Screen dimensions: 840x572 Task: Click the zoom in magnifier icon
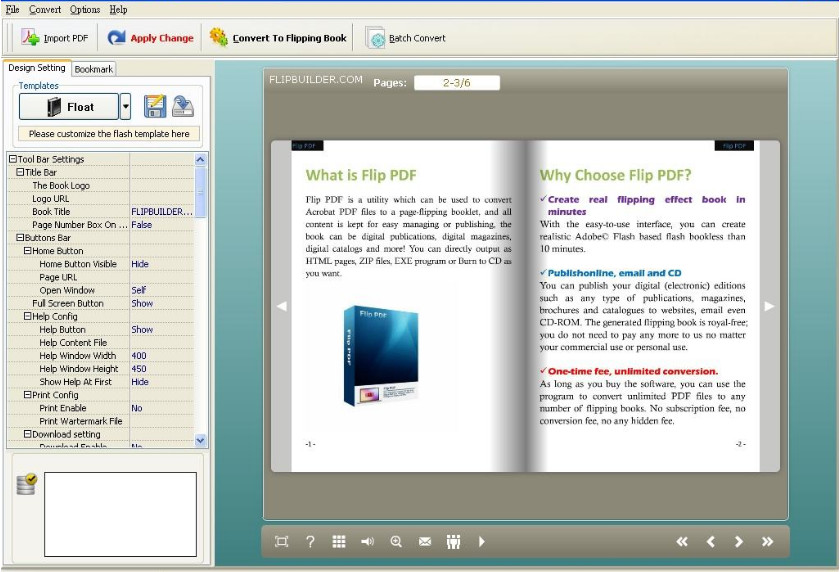point(396,541)
